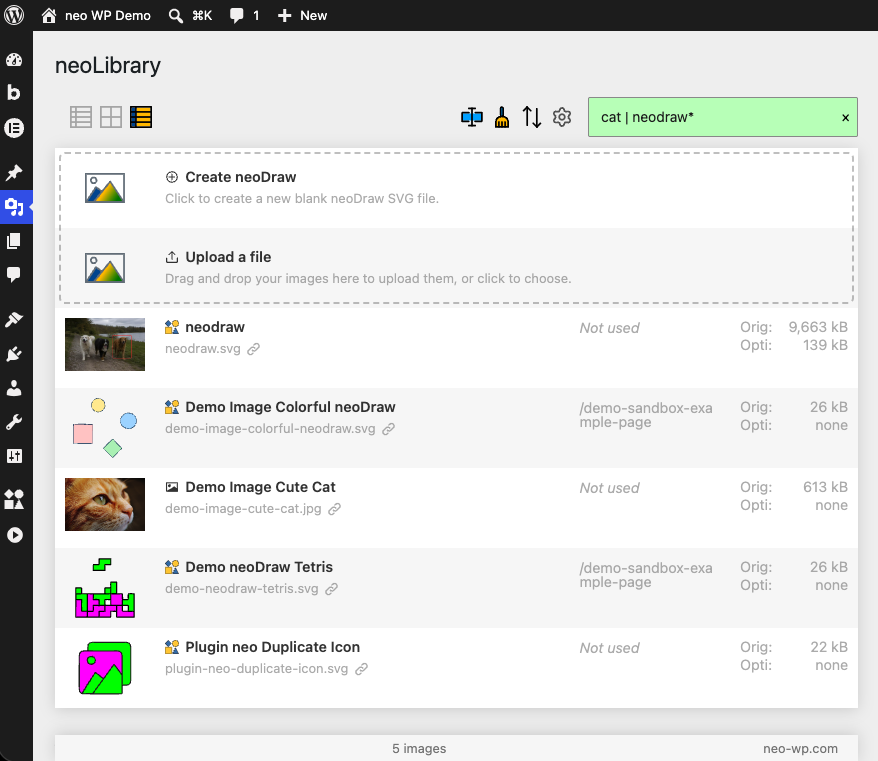Open the colorful shapes thumbnail
The height and width of the screenshot is (761, 878).
pyautogui.click(x=105, y=428)
